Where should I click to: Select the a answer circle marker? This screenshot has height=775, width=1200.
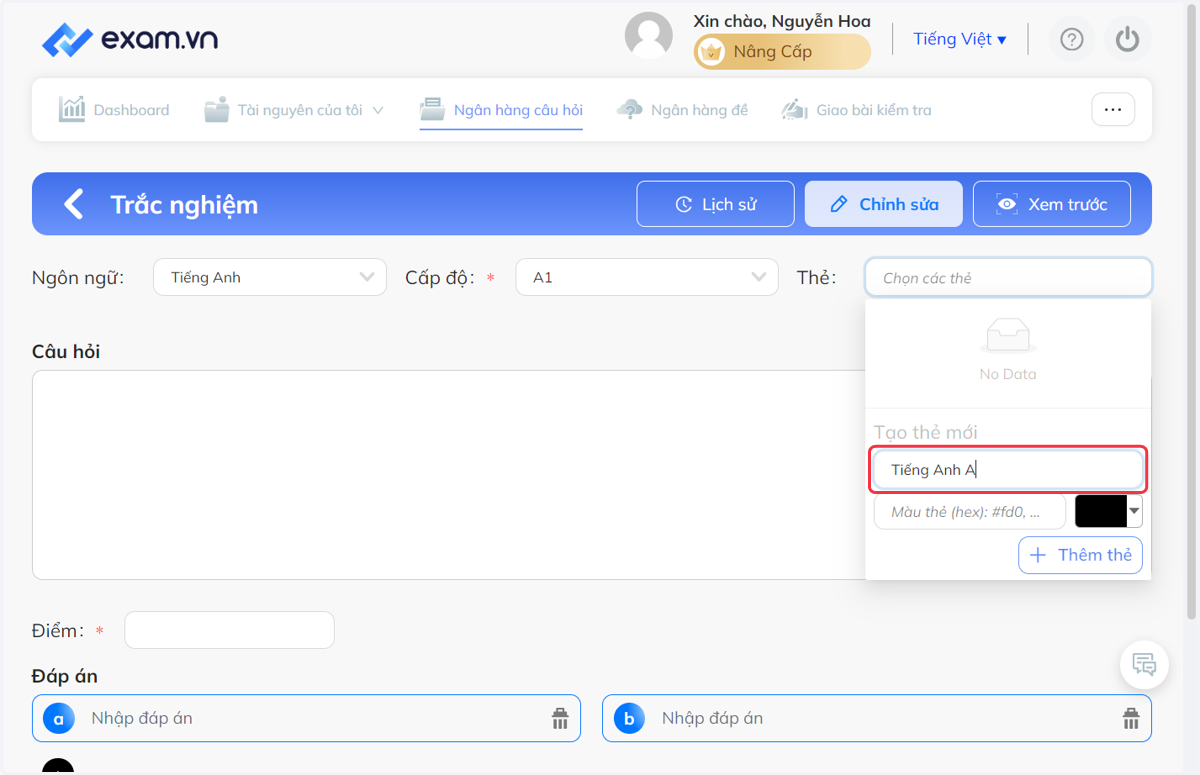pyautogui.click(x=58, y=718)
